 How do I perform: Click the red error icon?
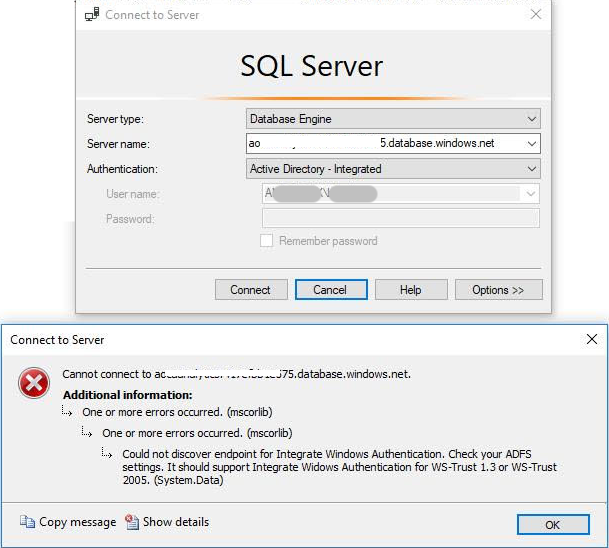[x=34, y=383]
